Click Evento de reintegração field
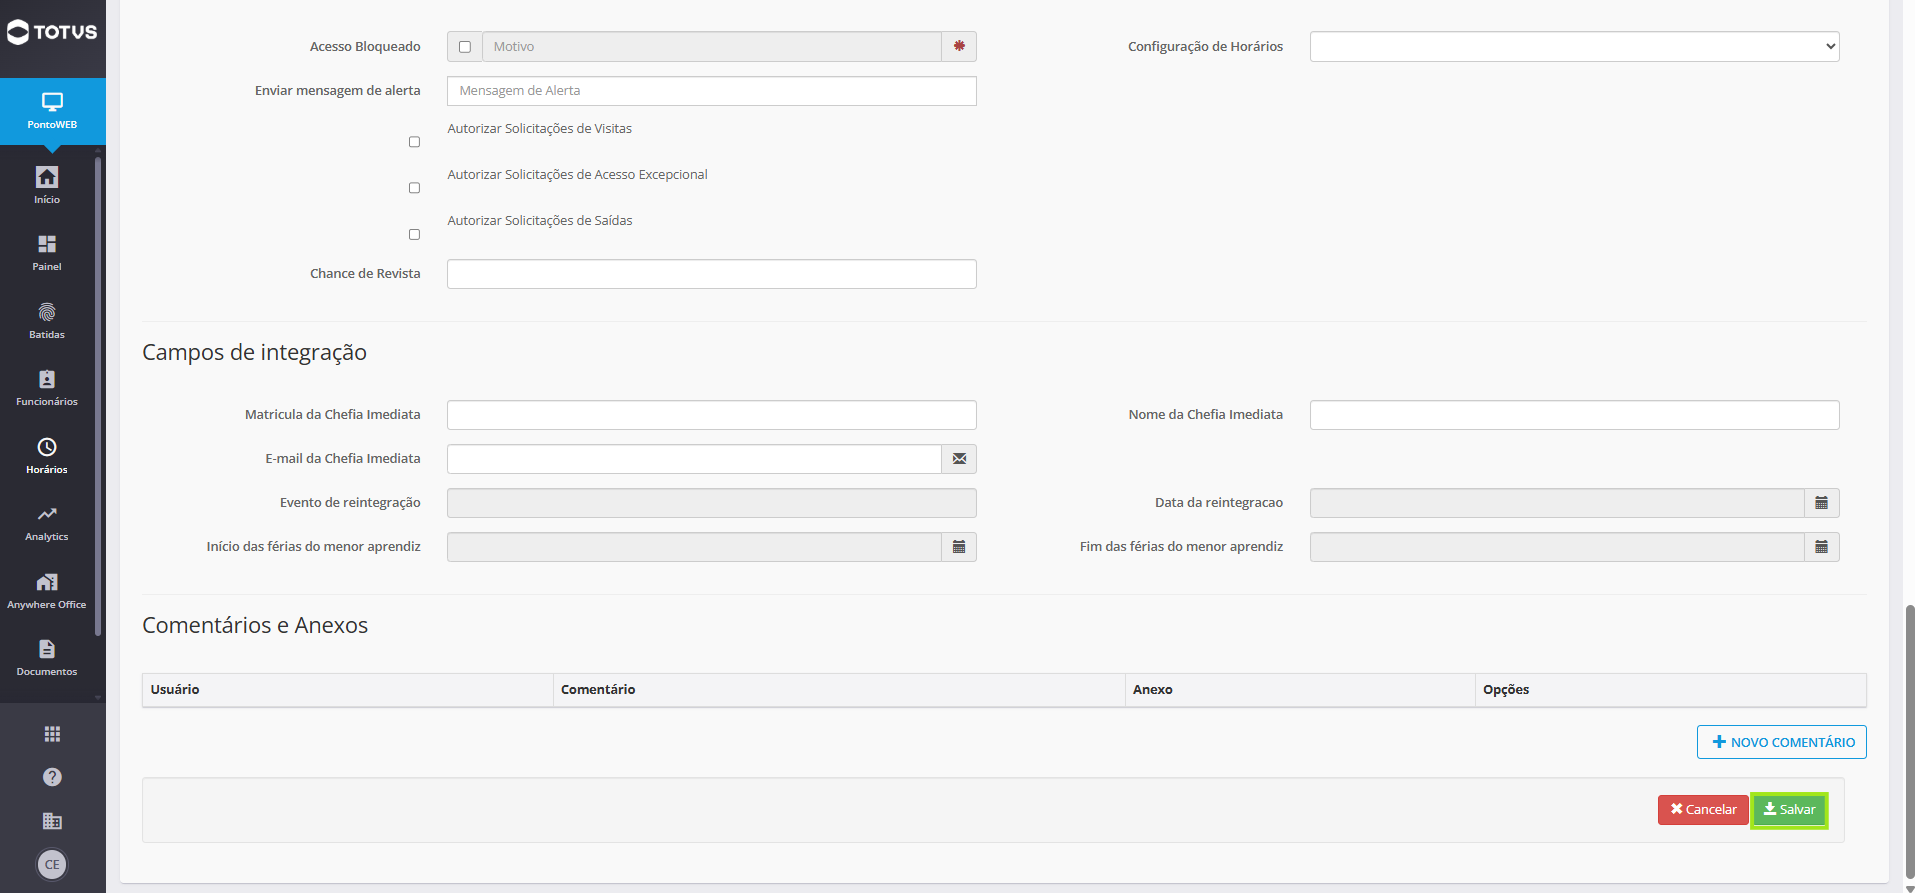Viewport: 1915px width, 893px height. coord(712,503)
